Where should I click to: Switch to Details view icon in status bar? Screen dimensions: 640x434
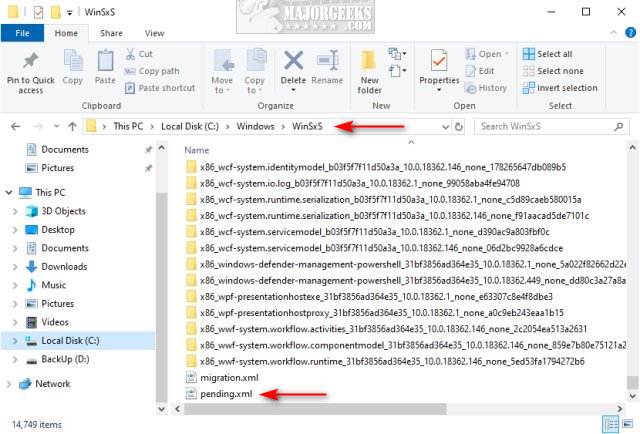coord(610,425)
